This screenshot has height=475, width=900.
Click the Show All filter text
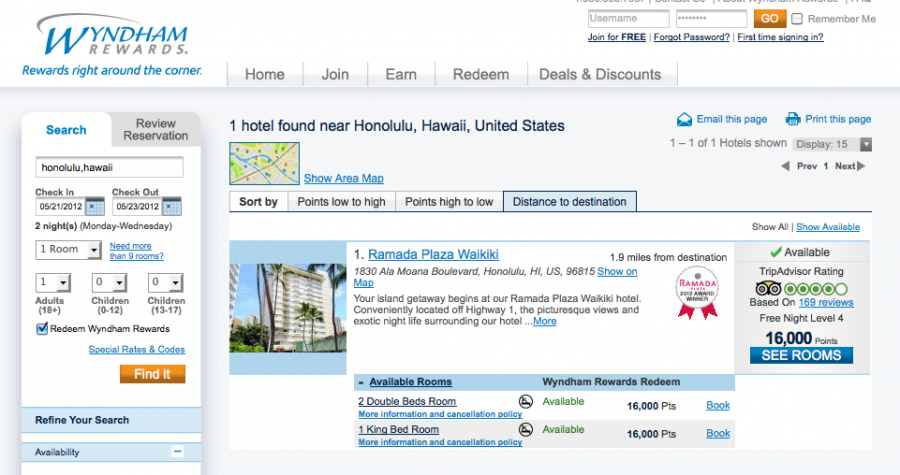[x=770, y=227]
